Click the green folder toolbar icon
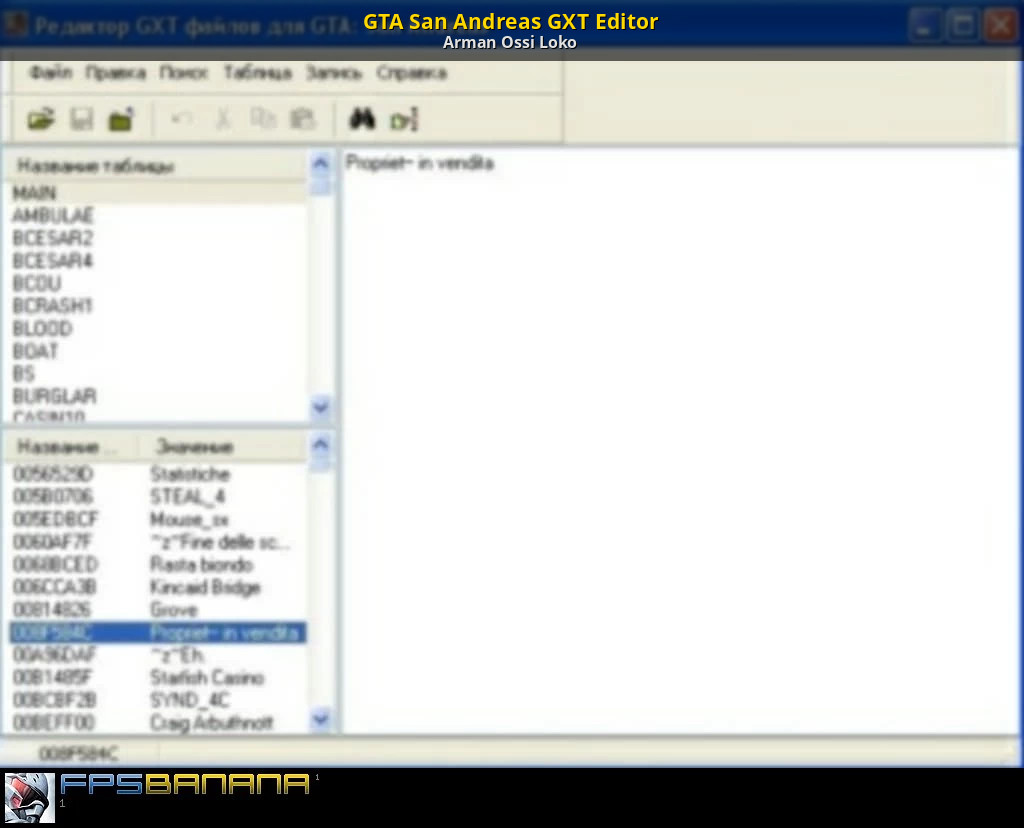Image resolution: width=1024 pixels, height=828 pixels. click(121, 120)
